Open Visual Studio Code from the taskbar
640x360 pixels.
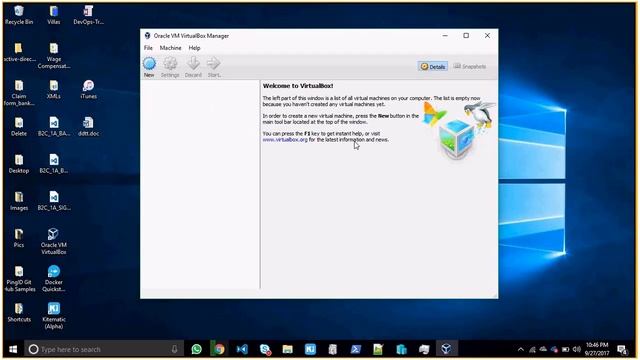click(242, 349)
